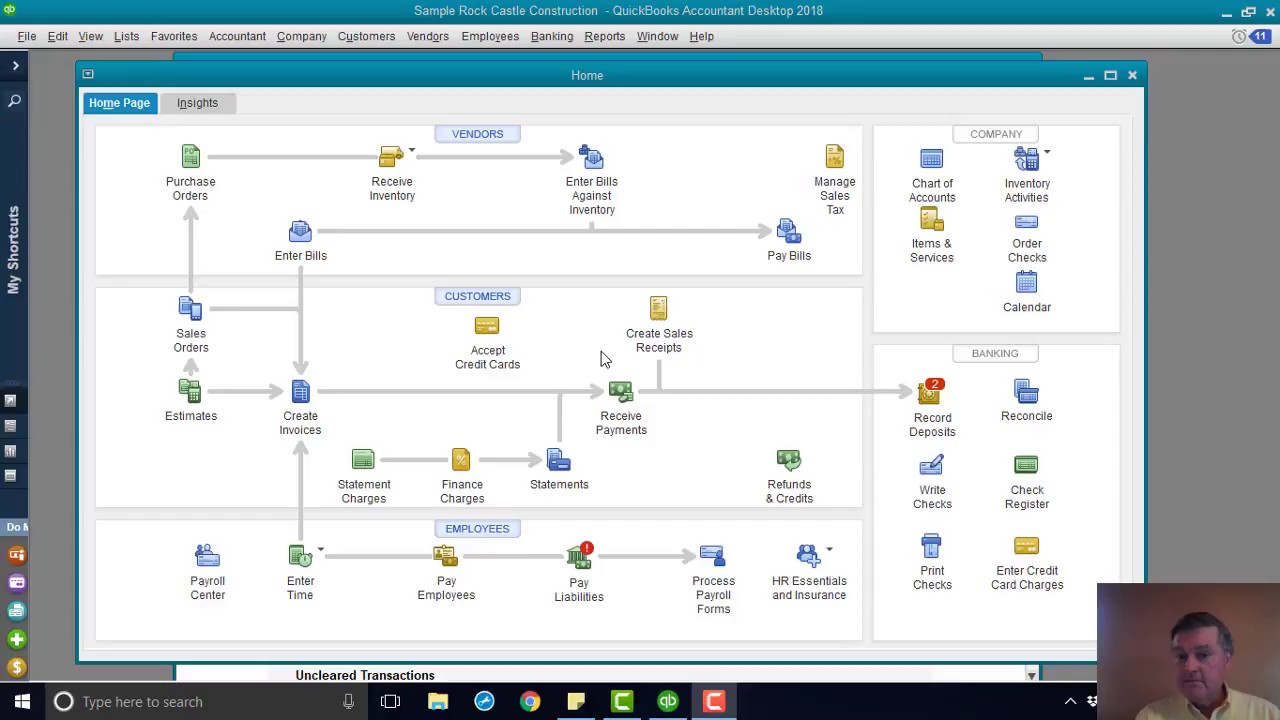Click the Receive Payments icon
1280x720 pixels.
pos(620,391)
